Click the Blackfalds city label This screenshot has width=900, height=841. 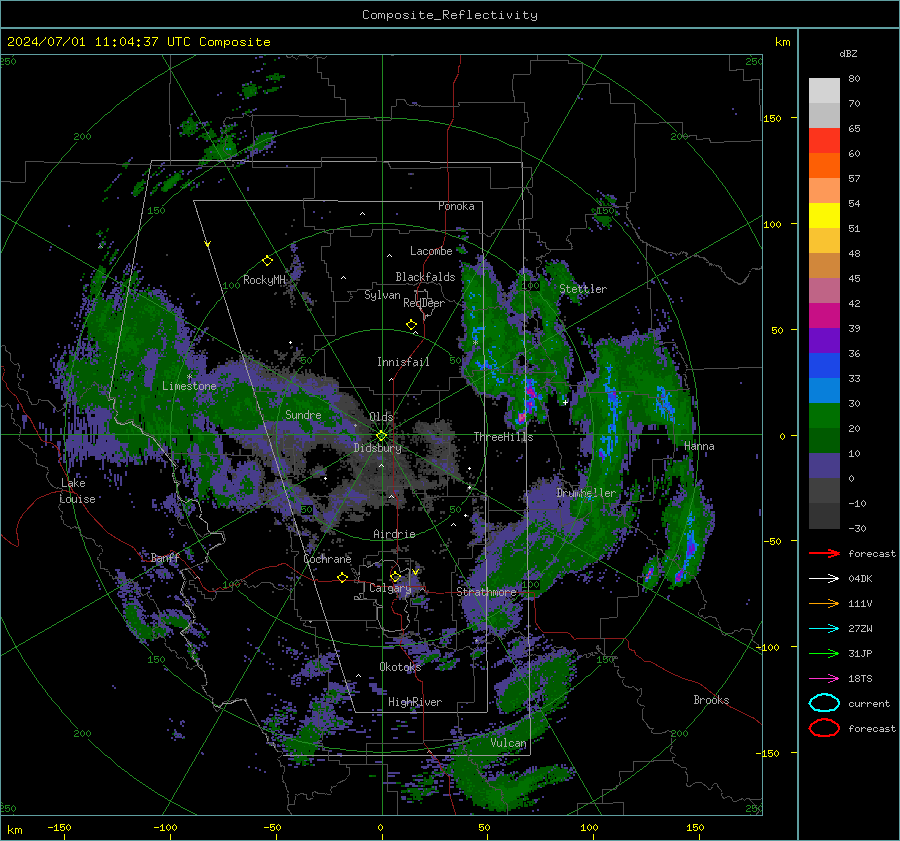click(x=425, y=277)
